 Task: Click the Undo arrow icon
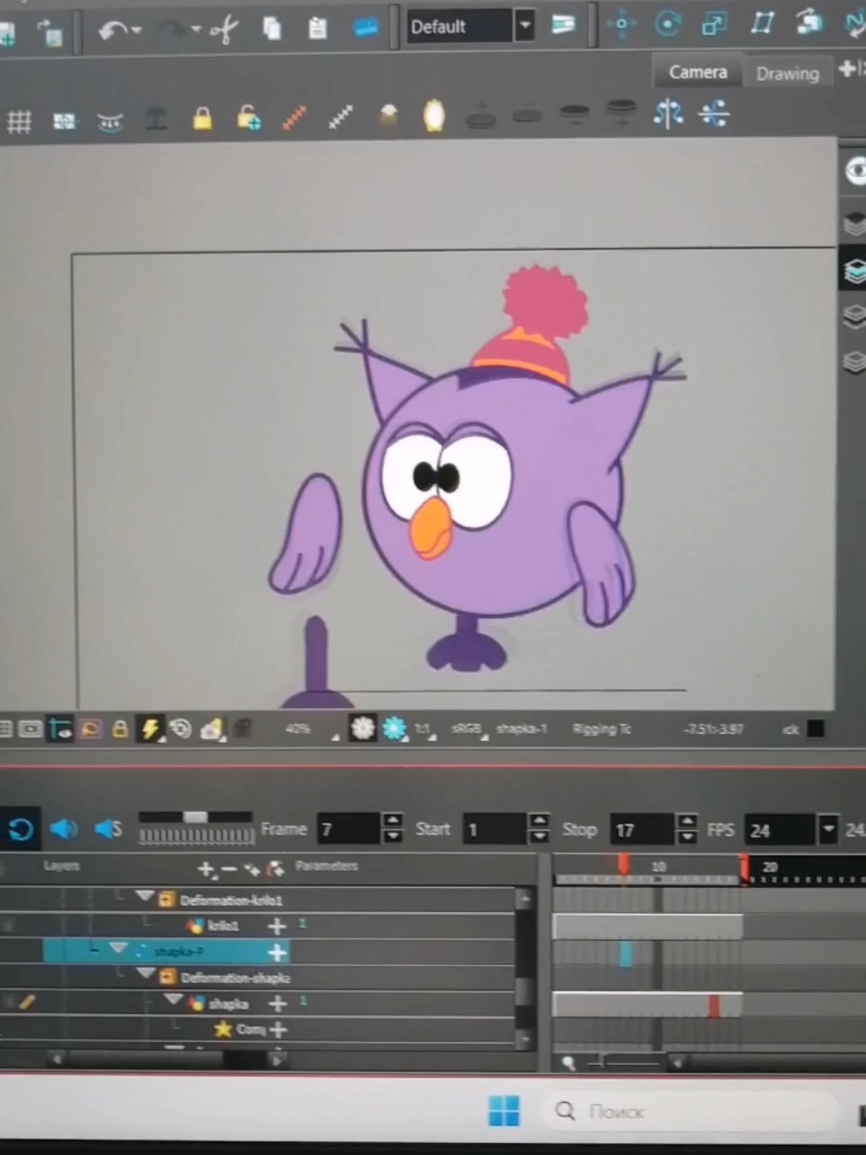(x=113, y=29)
